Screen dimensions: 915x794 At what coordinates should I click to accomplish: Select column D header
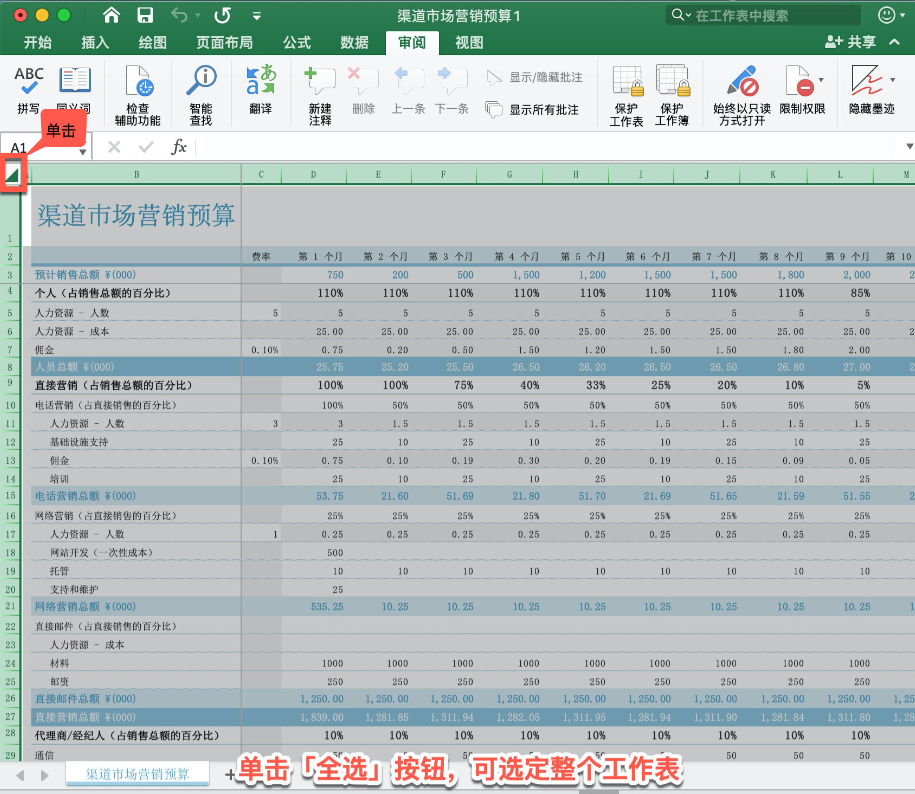coord(313,174)
